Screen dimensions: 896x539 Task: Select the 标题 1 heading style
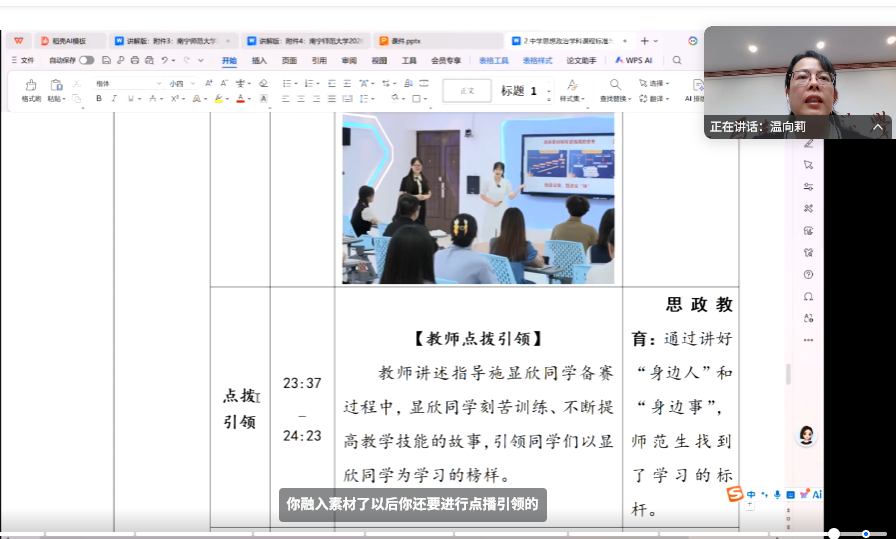click(519, 91)
